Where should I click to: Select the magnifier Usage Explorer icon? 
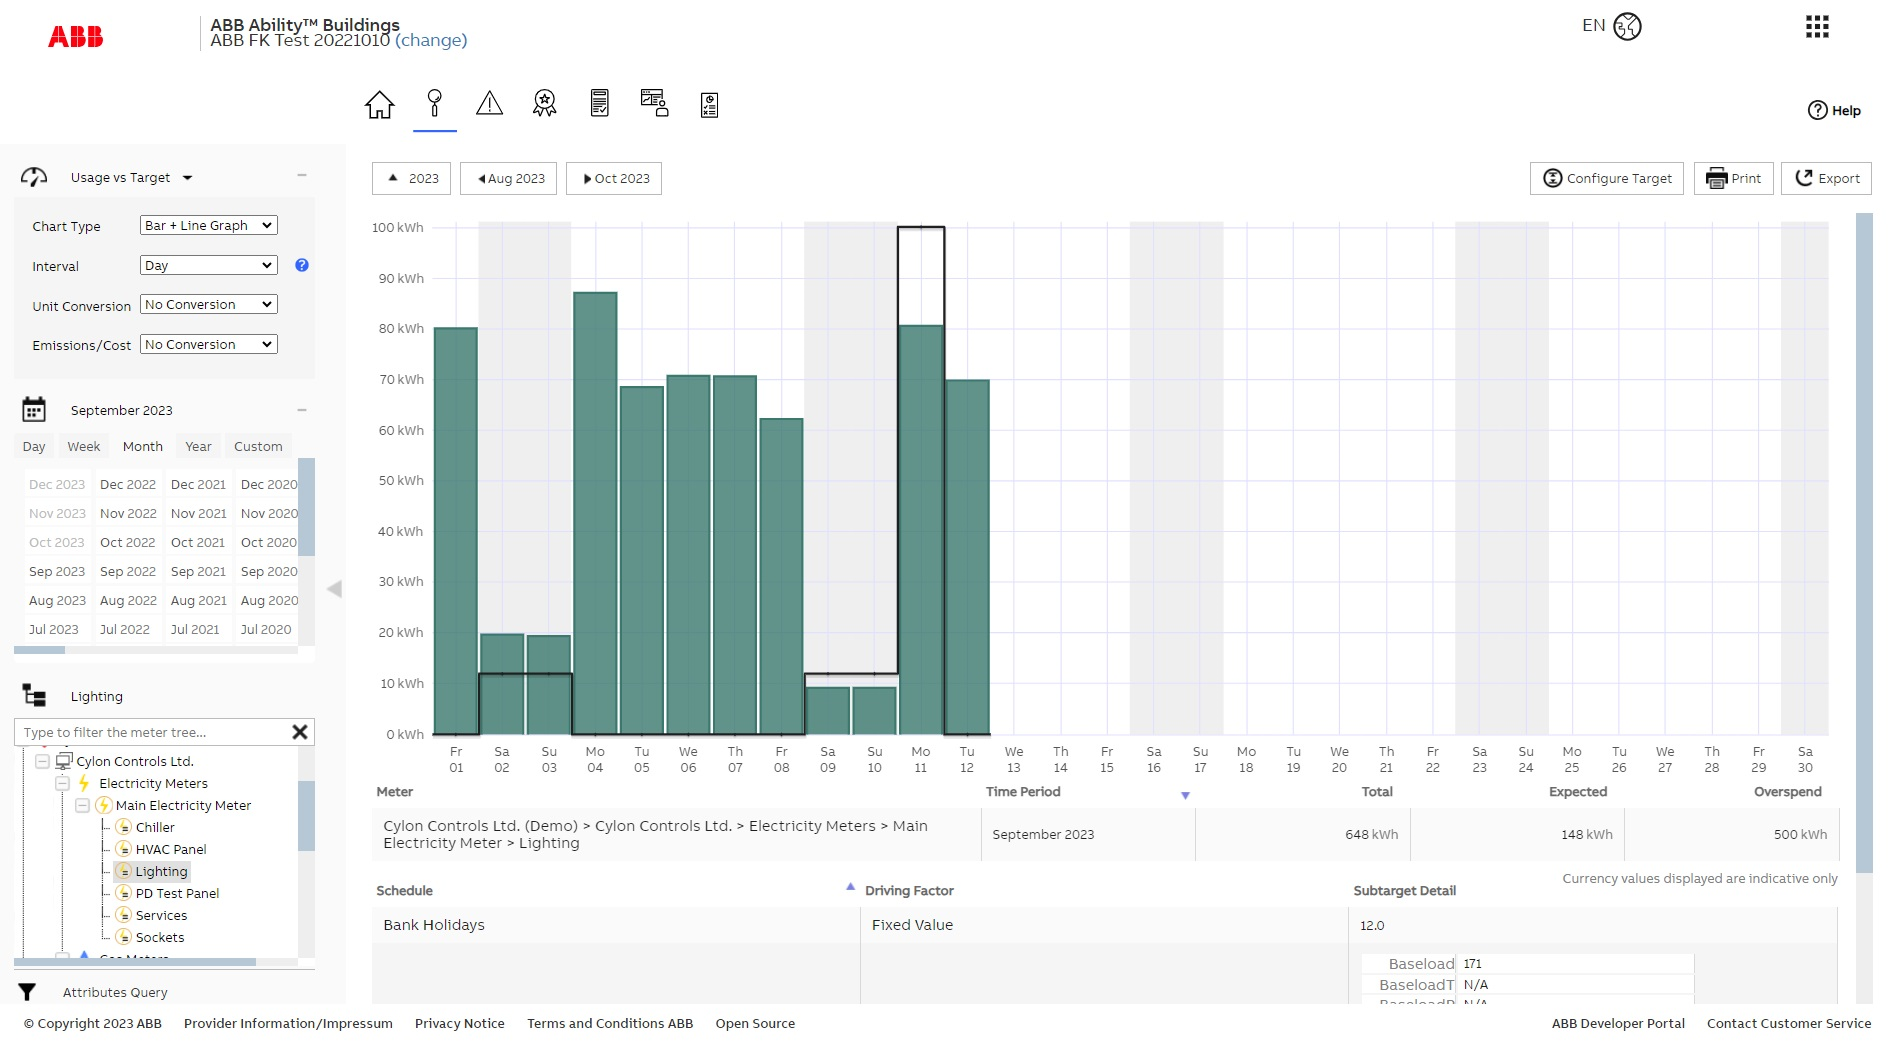click(434, 103)
